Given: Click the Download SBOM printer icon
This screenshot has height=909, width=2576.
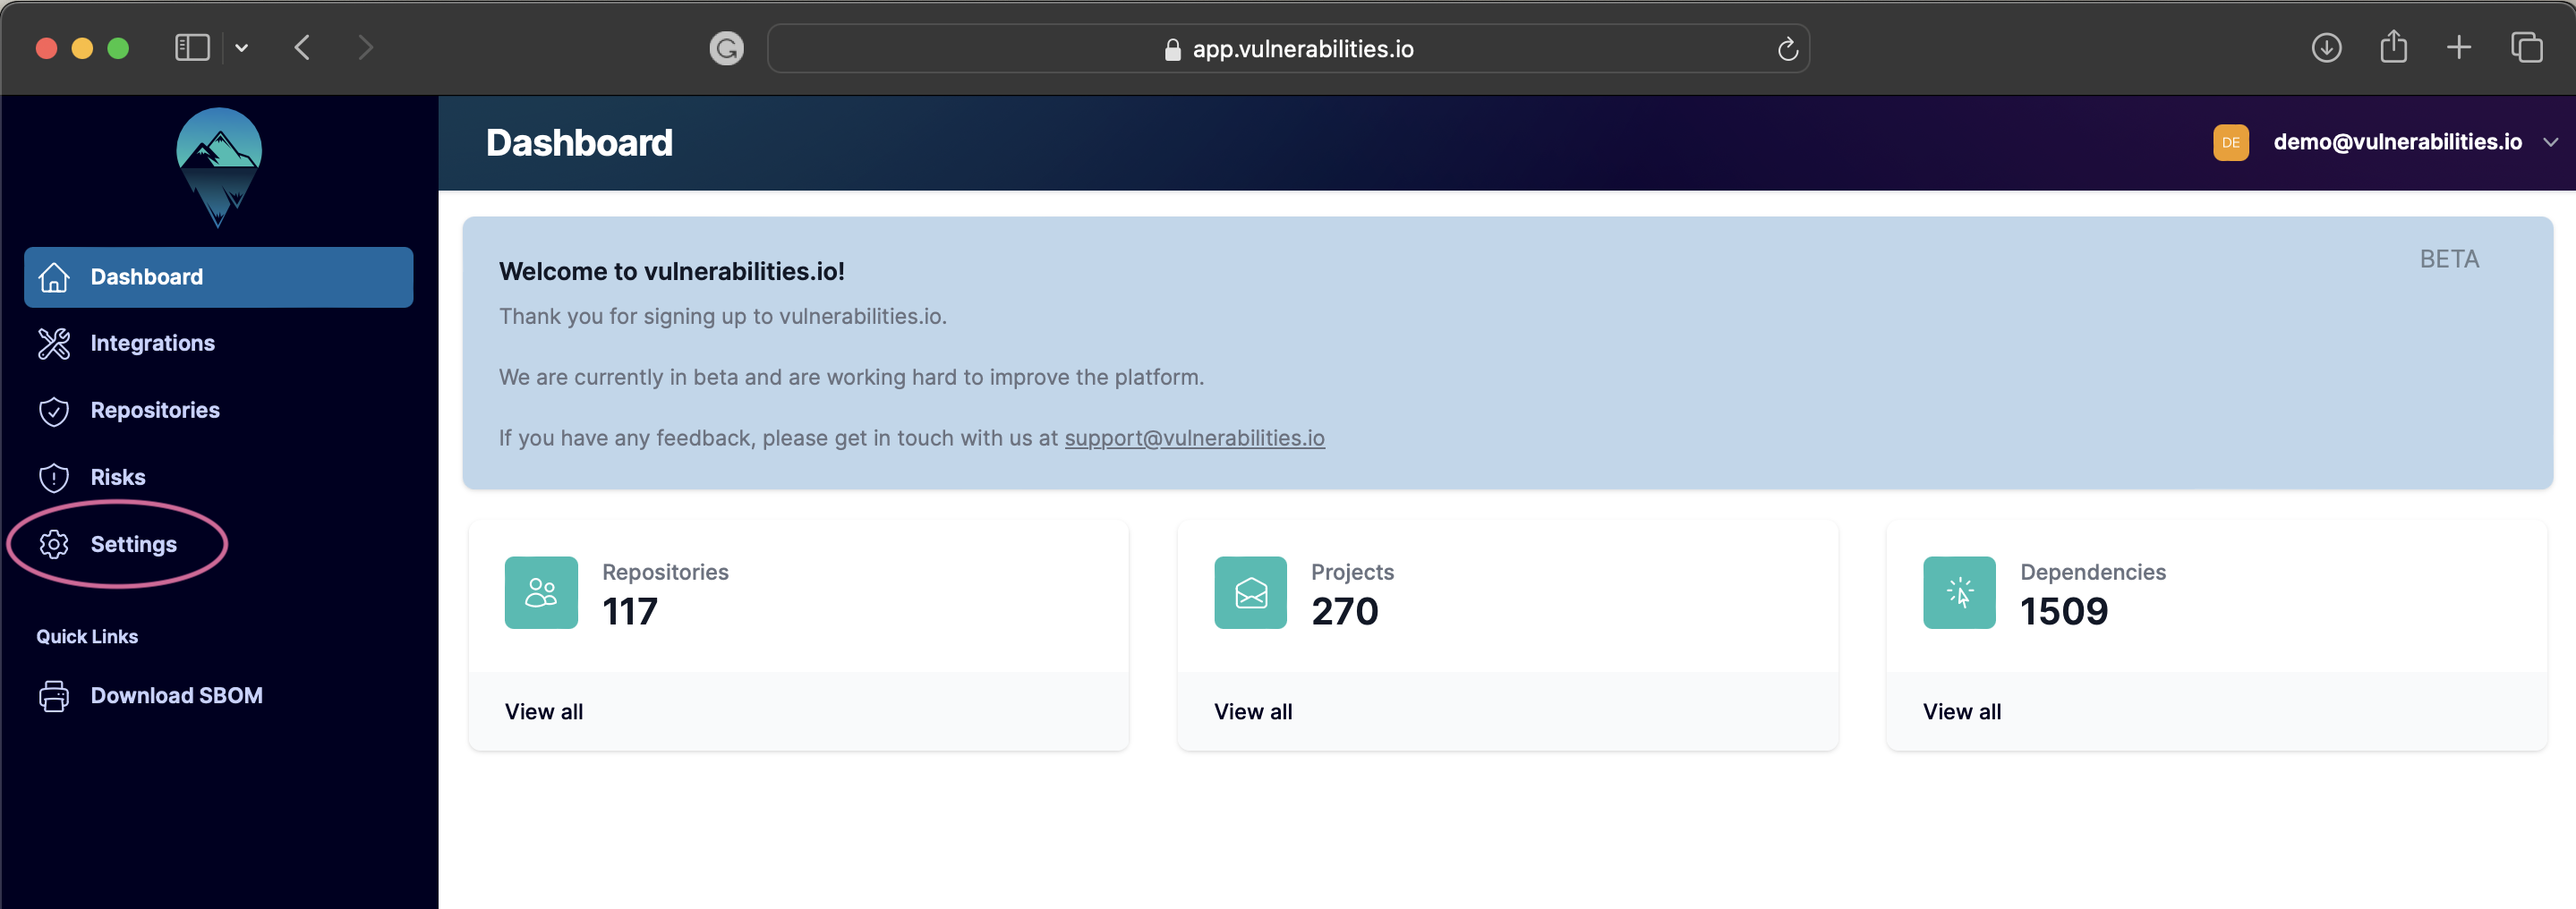Looking at the screenshot, I should point(54,695).
